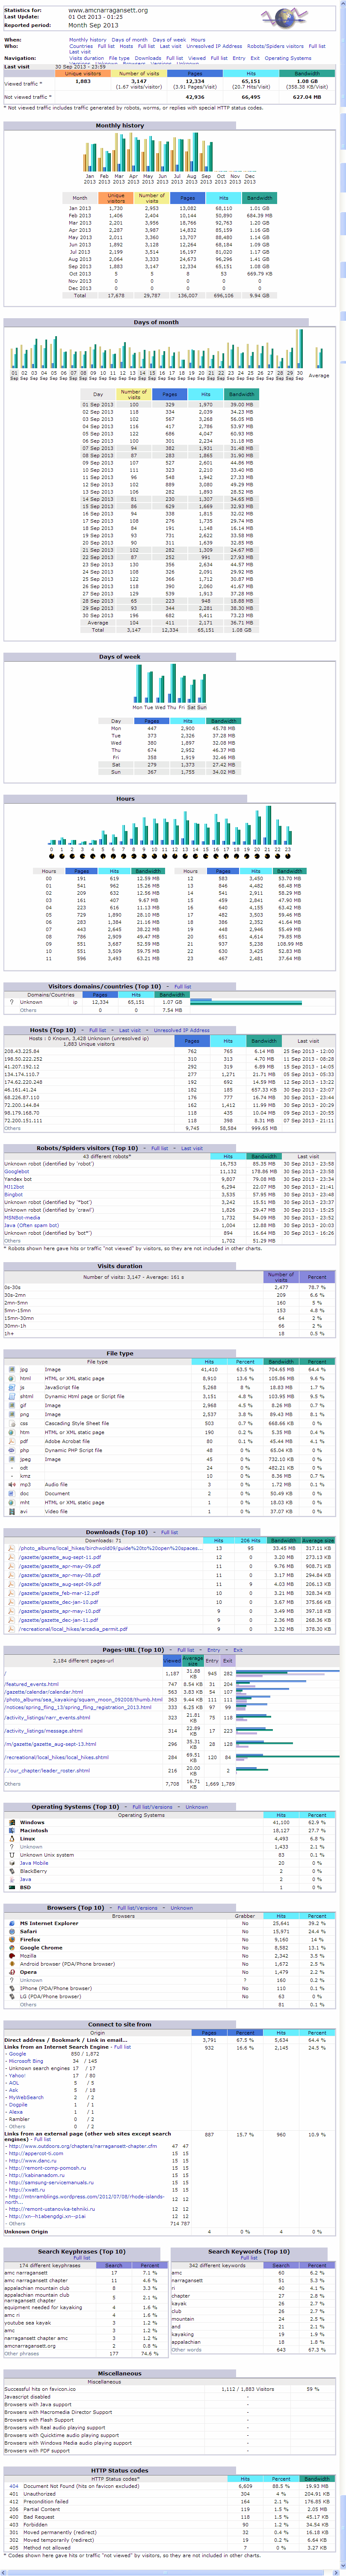Open Unknown link in Browsers section header
The height and width of the screenshot is (2576, 346).
point(181,1907)
